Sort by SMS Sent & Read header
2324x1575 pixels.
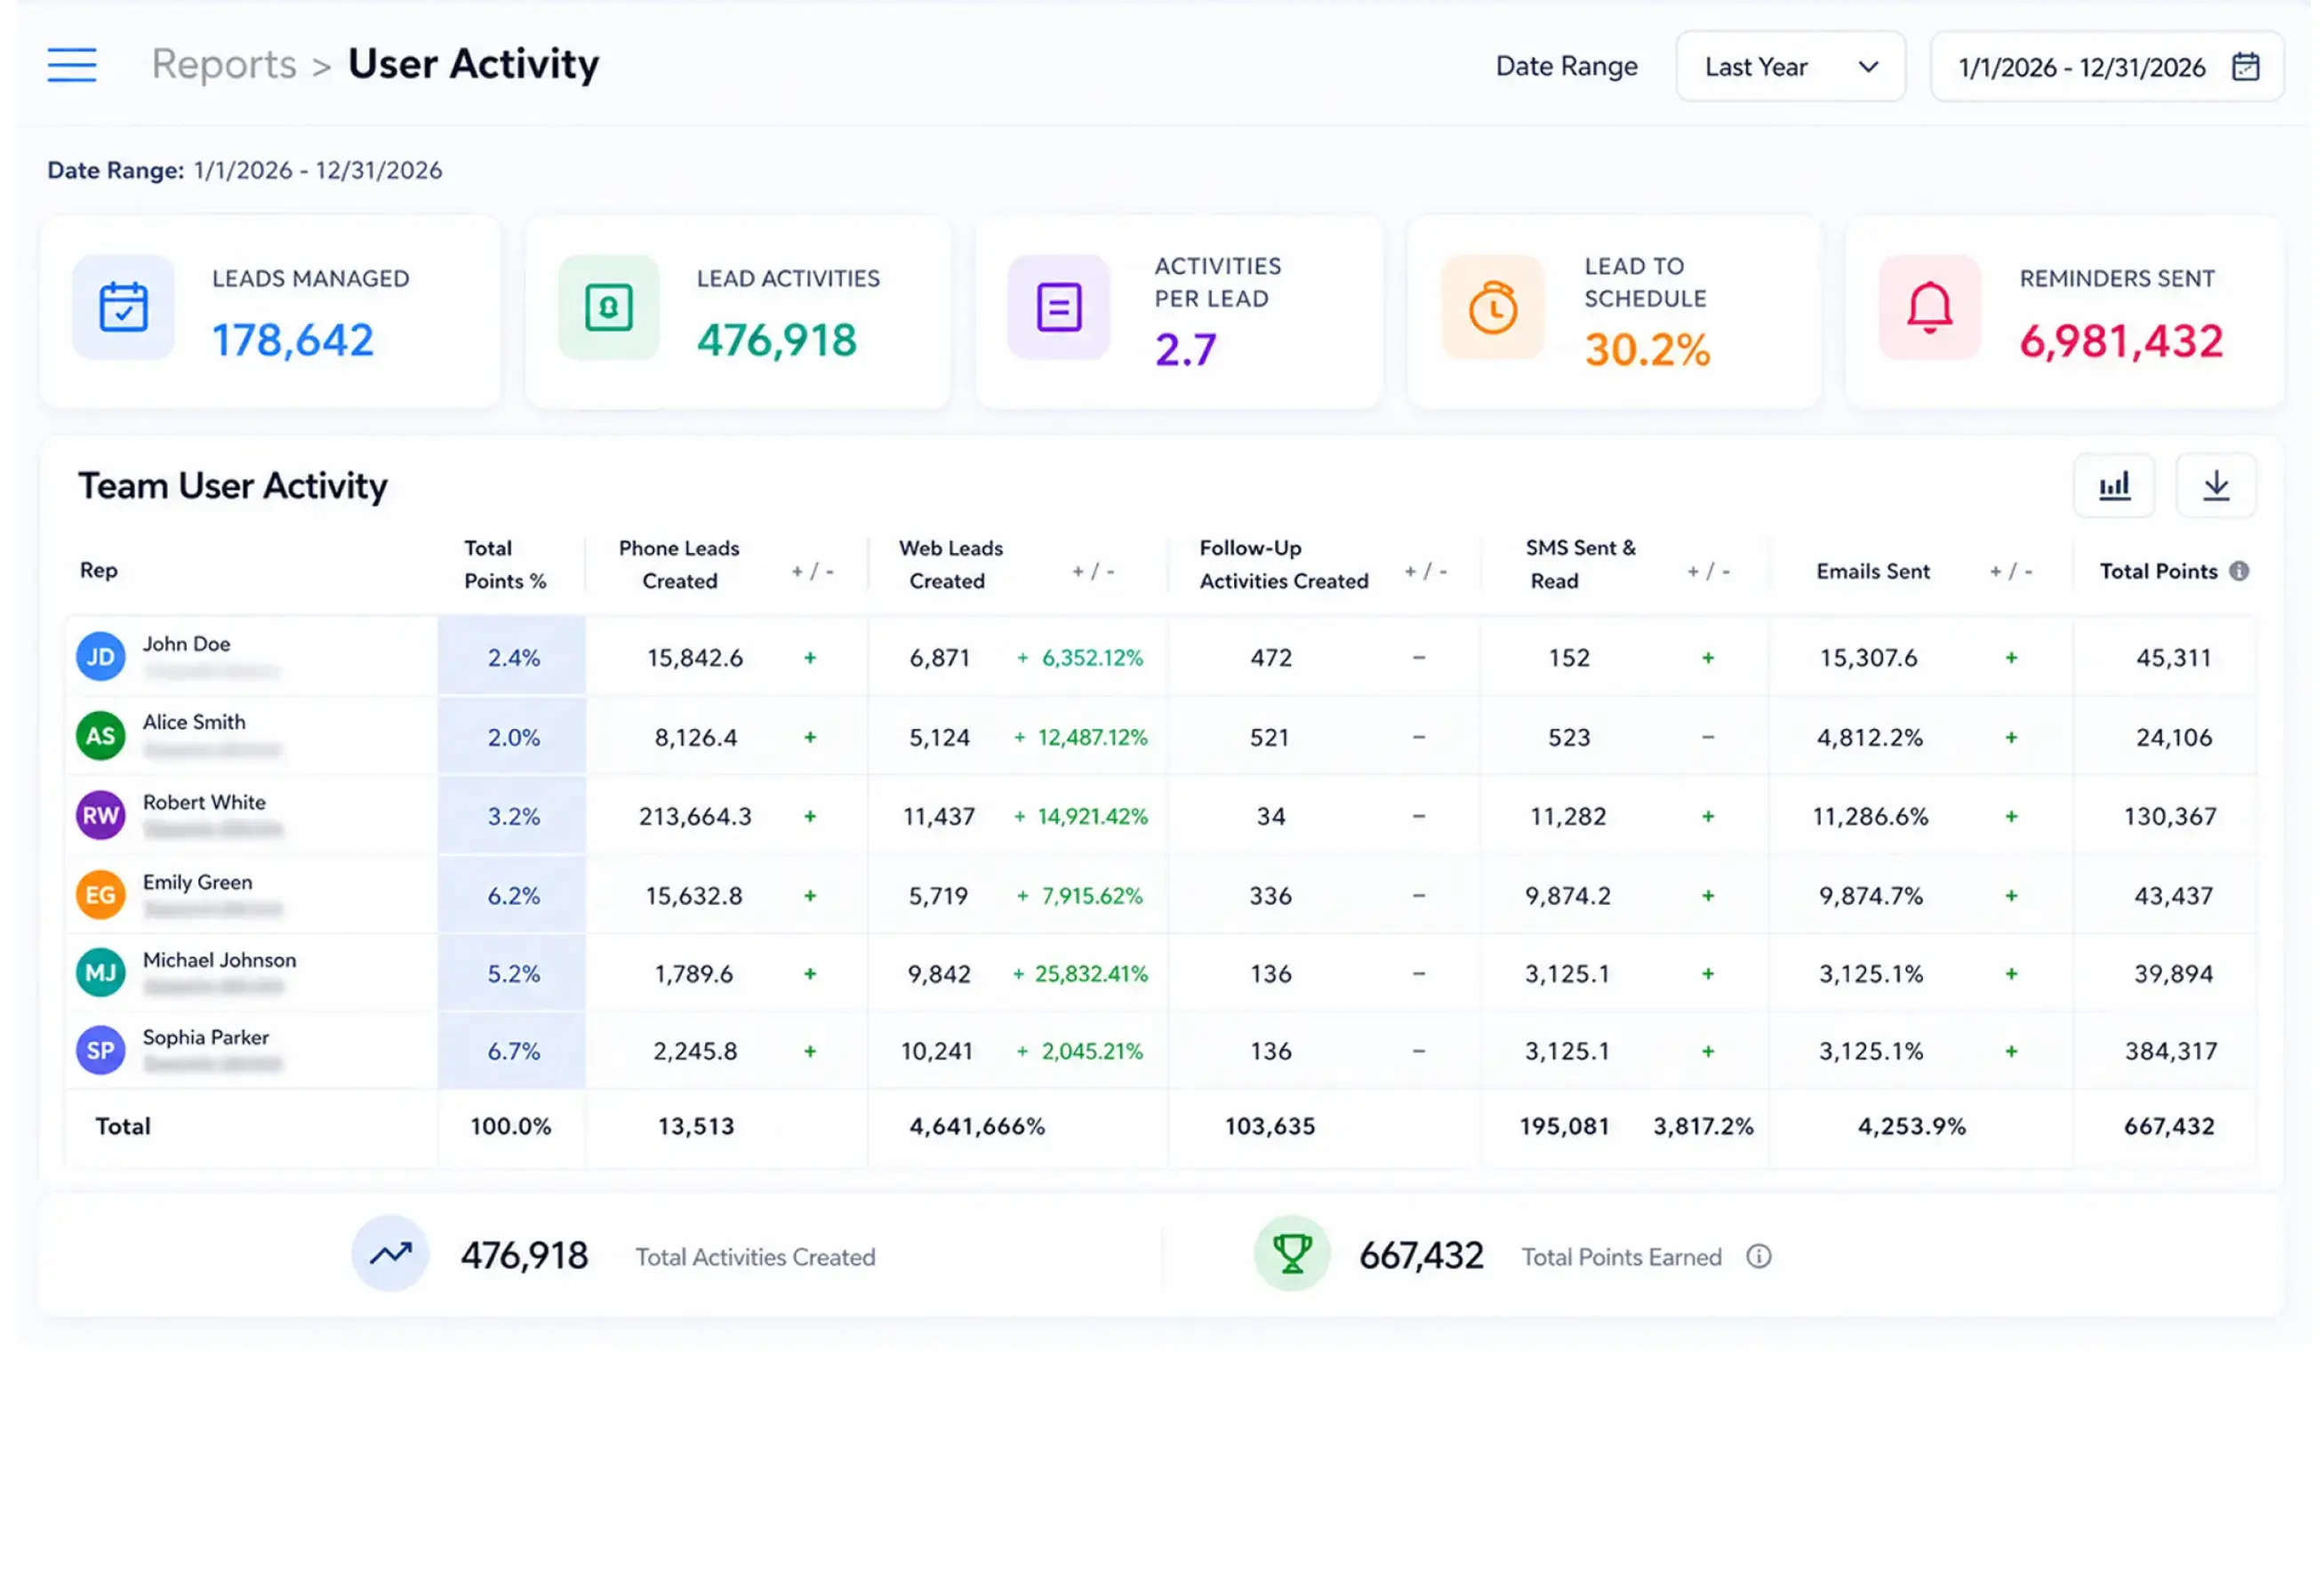1581,565
